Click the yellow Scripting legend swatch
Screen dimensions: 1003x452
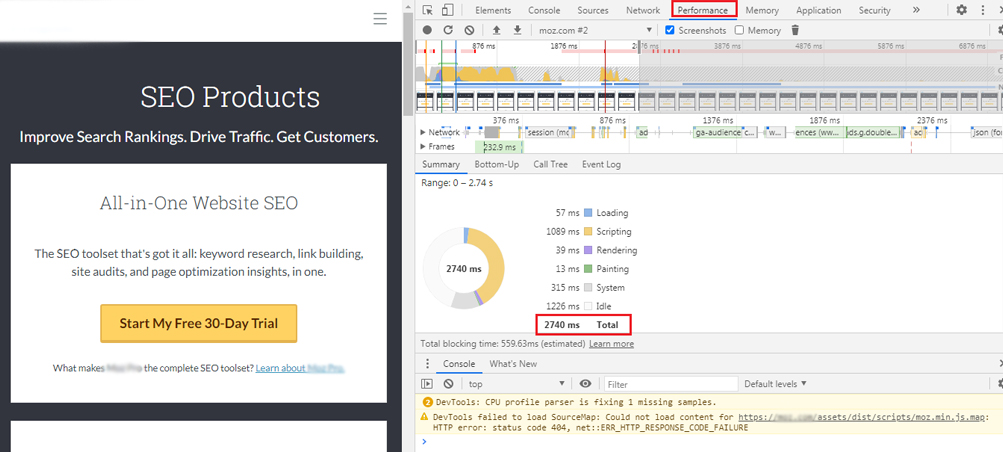click(589, 231)
